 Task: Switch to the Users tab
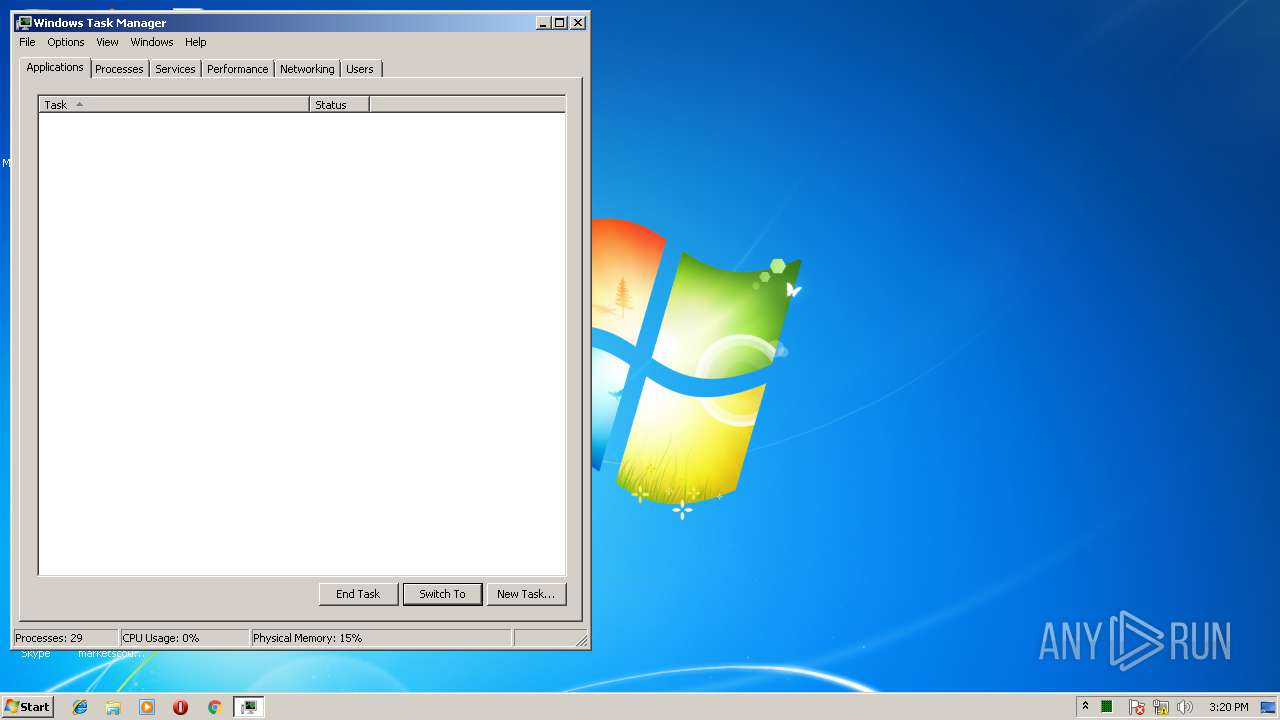pos(360,69)
